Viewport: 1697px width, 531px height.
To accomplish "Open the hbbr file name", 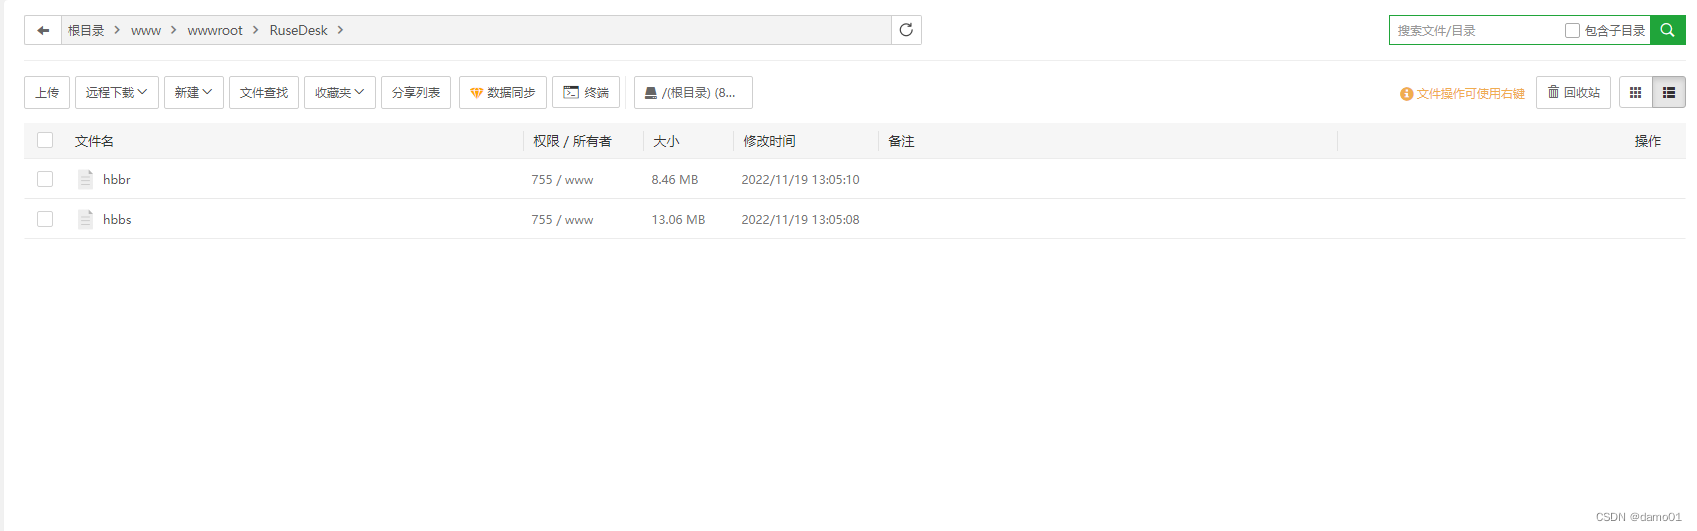I will [x=117, y=179].
